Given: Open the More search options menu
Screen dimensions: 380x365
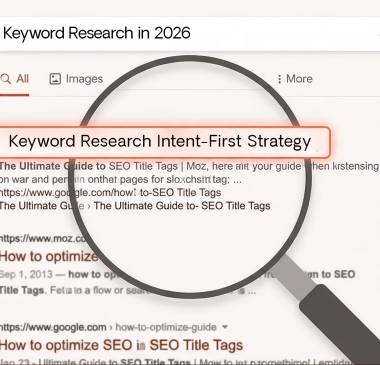Looking at the screenshot, I should coord(295,79).
